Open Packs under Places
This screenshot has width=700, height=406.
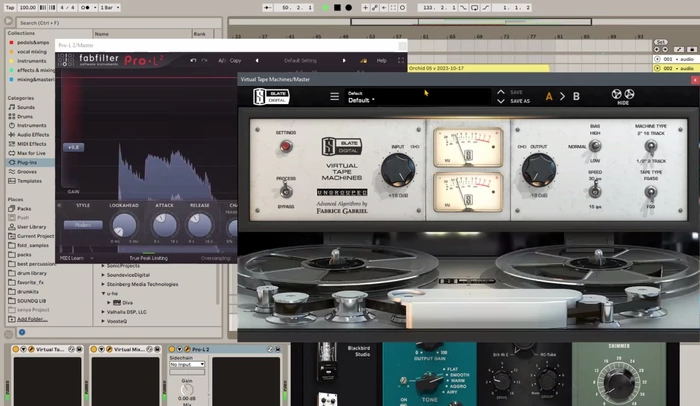[x=24, y=209]
